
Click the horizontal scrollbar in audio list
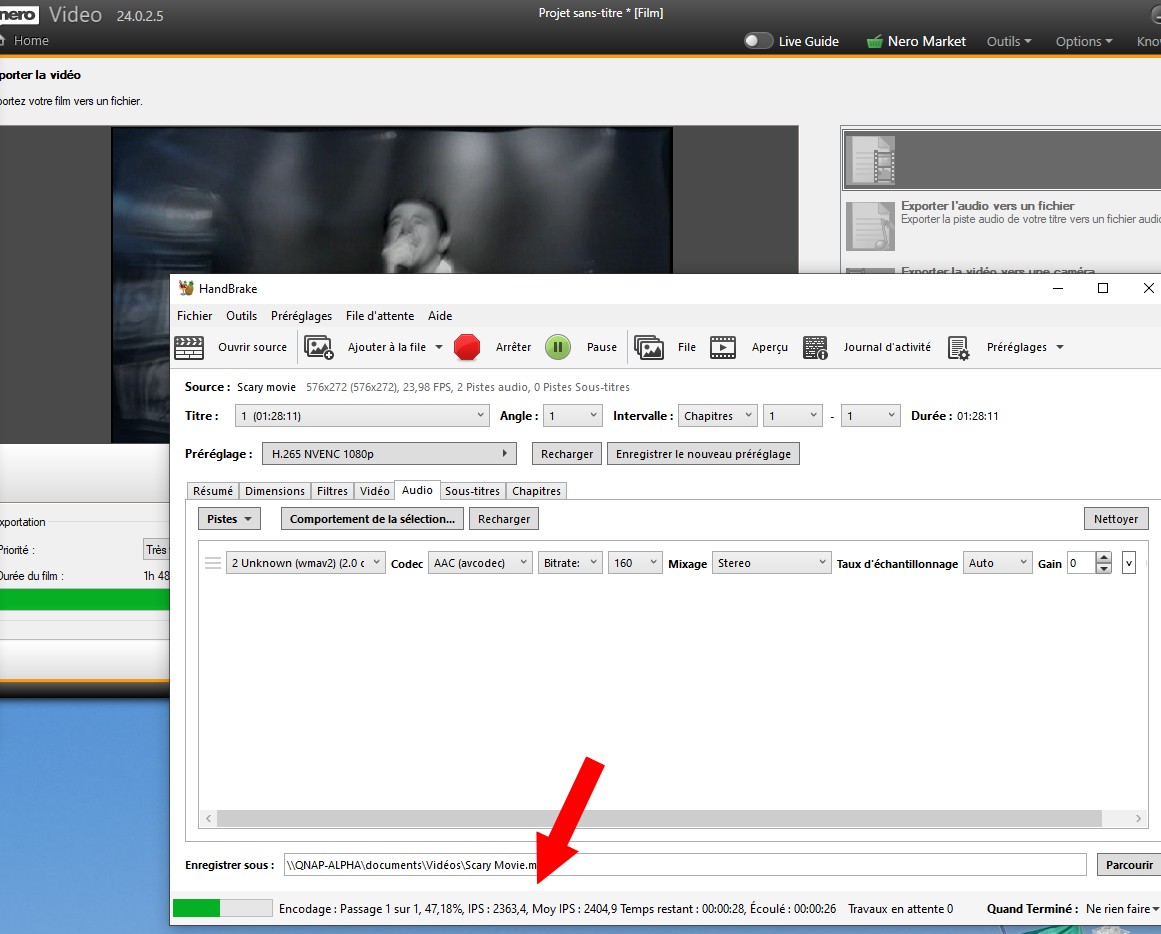point(658,818)
